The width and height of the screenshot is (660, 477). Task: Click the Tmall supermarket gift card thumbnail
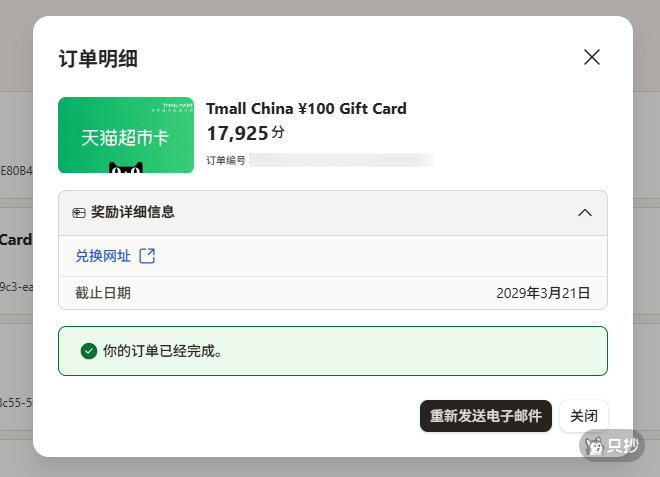pos(126,135)
